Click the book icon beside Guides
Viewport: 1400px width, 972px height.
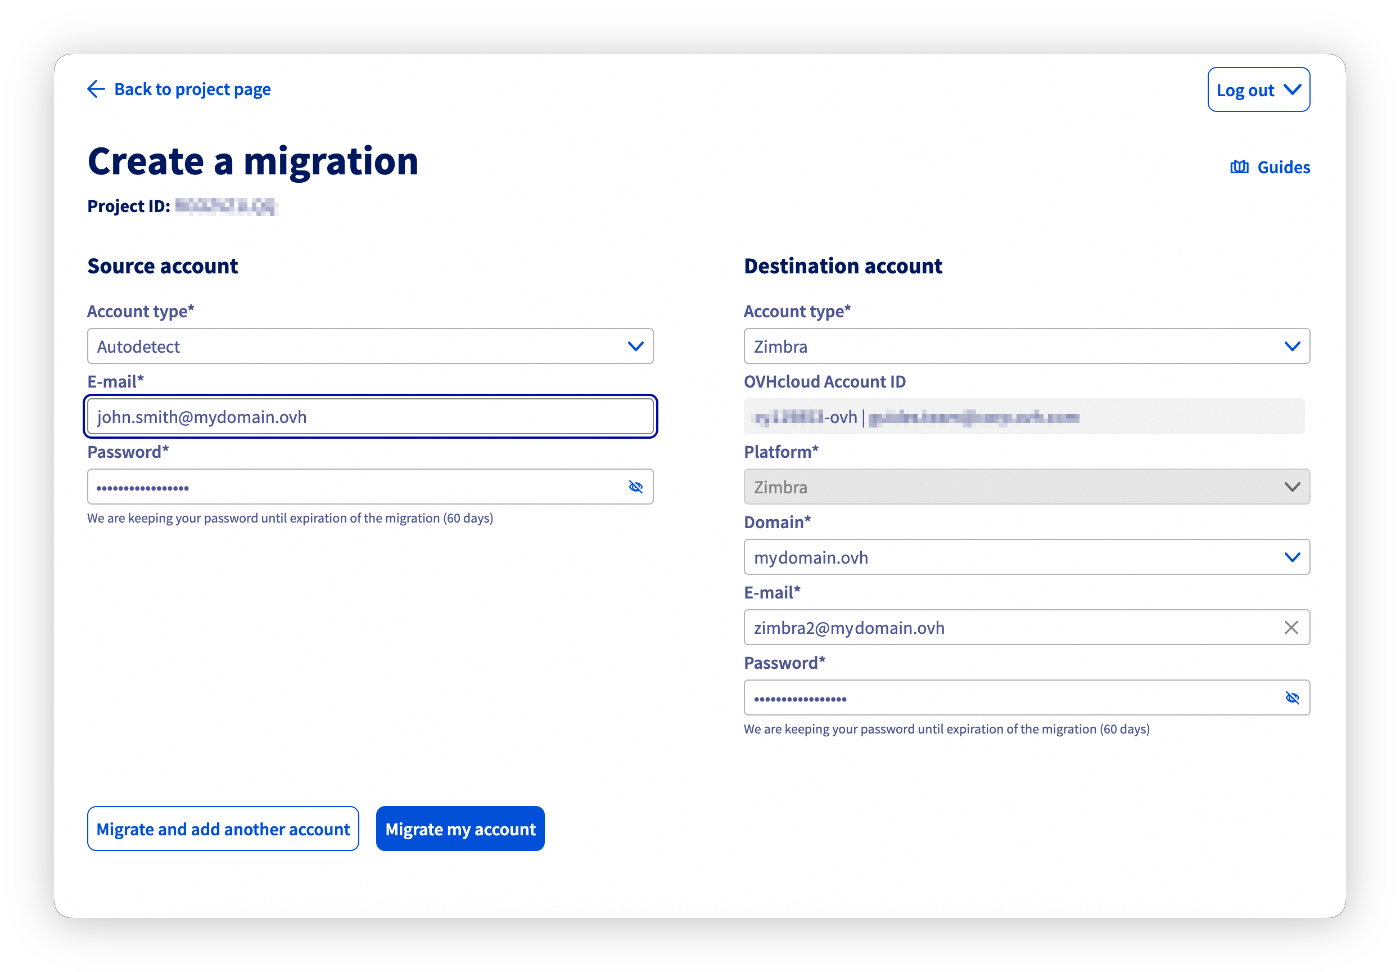pos(1240,167)
